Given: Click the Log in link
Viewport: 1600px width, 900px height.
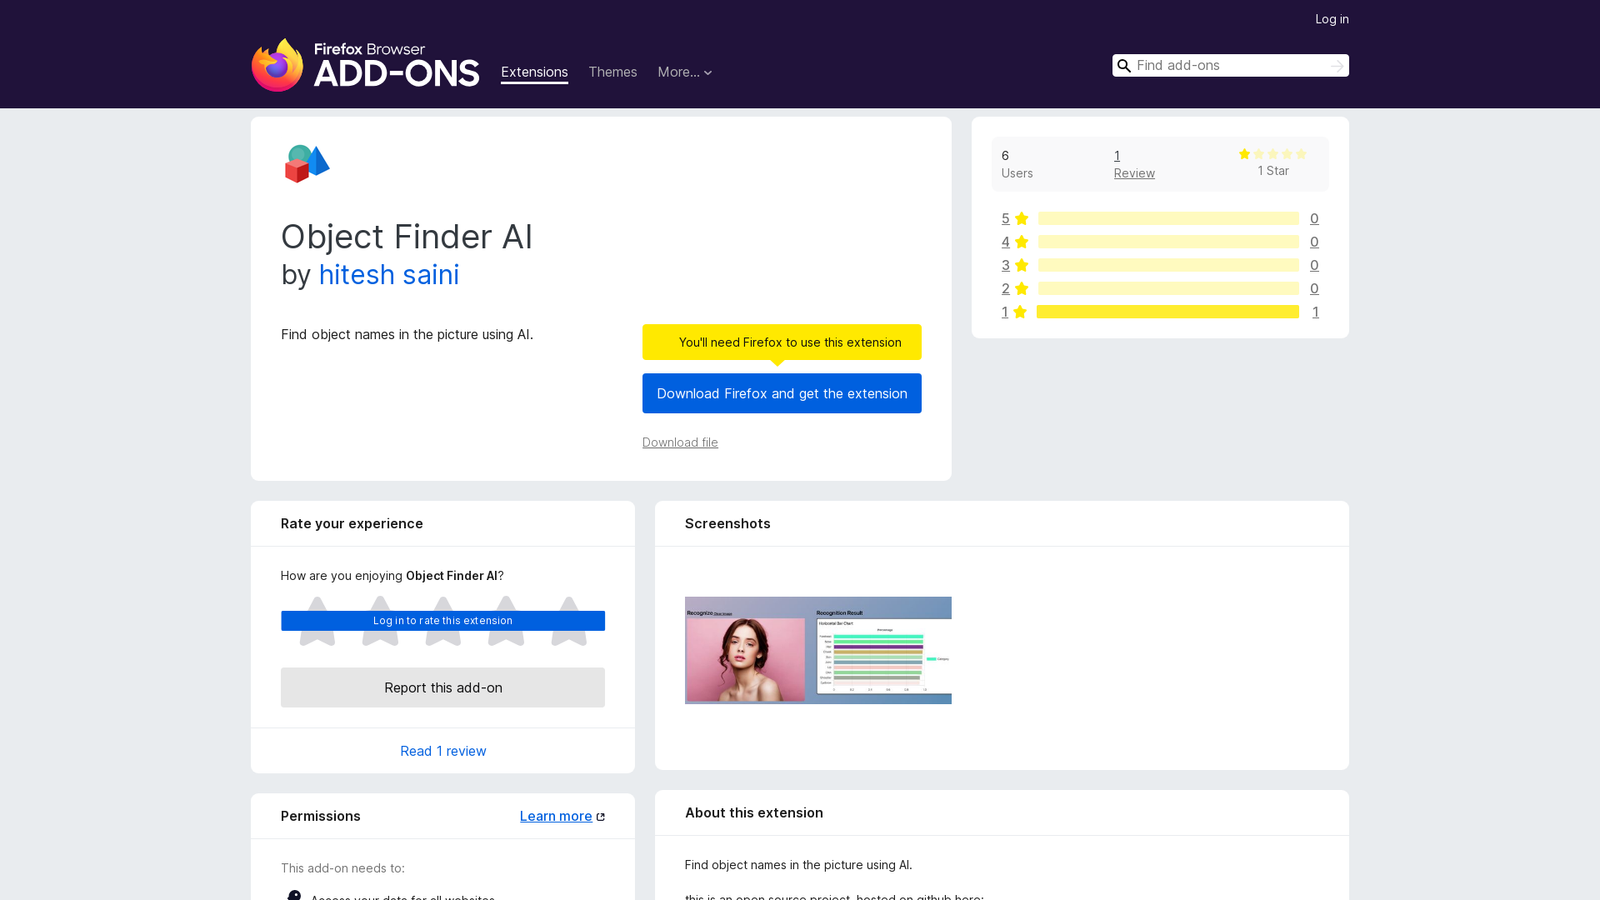Looking at the screenshot, I should coord(1331,19).
